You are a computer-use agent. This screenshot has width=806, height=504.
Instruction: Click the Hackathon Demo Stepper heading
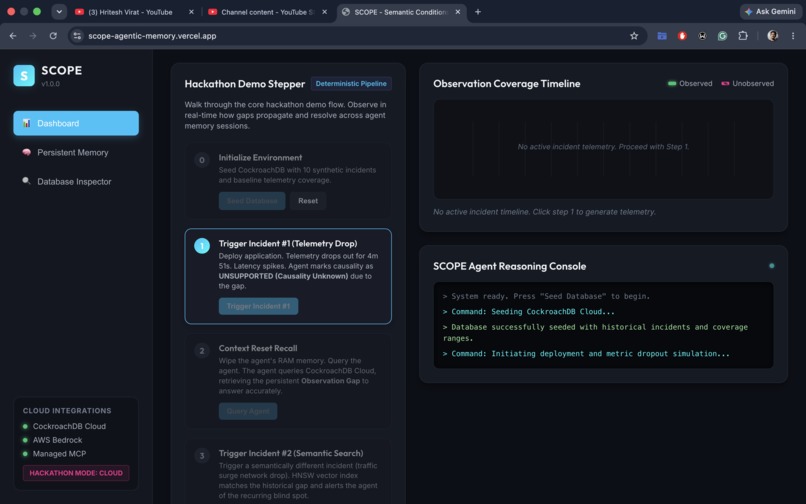click(x=245, y=84)
